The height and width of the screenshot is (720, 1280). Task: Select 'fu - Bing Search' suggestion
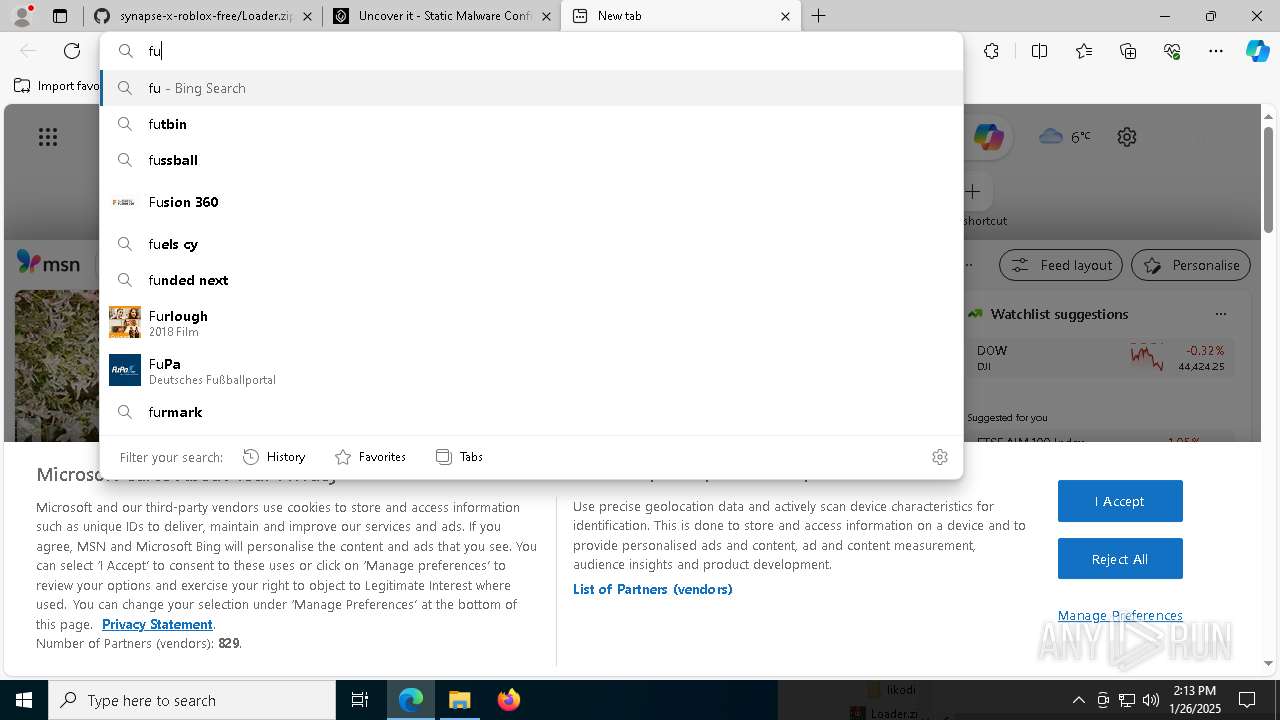click(x=531, y=88)
